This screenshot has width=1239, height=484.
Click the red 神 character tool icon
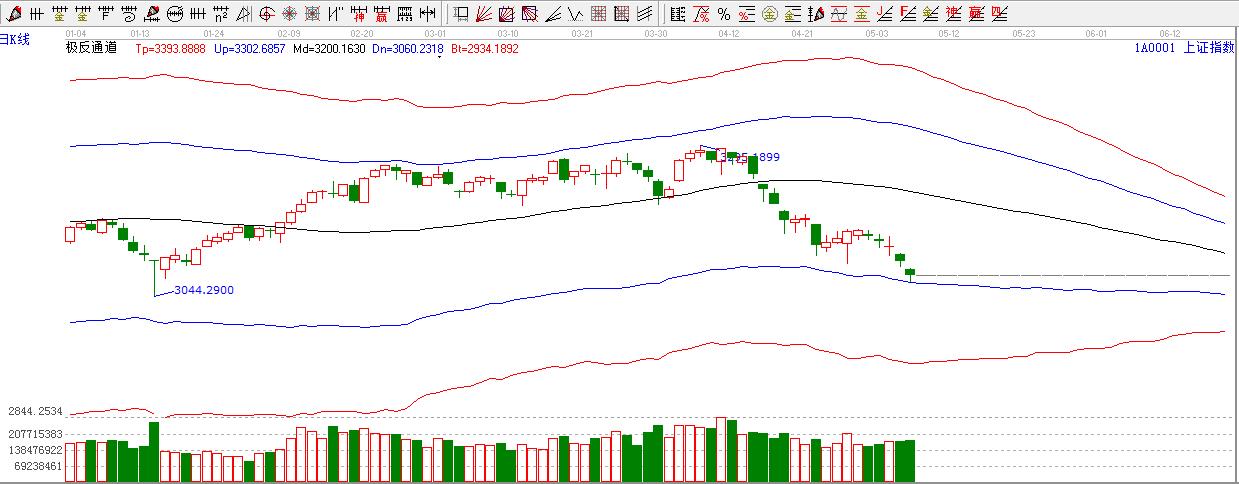[358, 14]
